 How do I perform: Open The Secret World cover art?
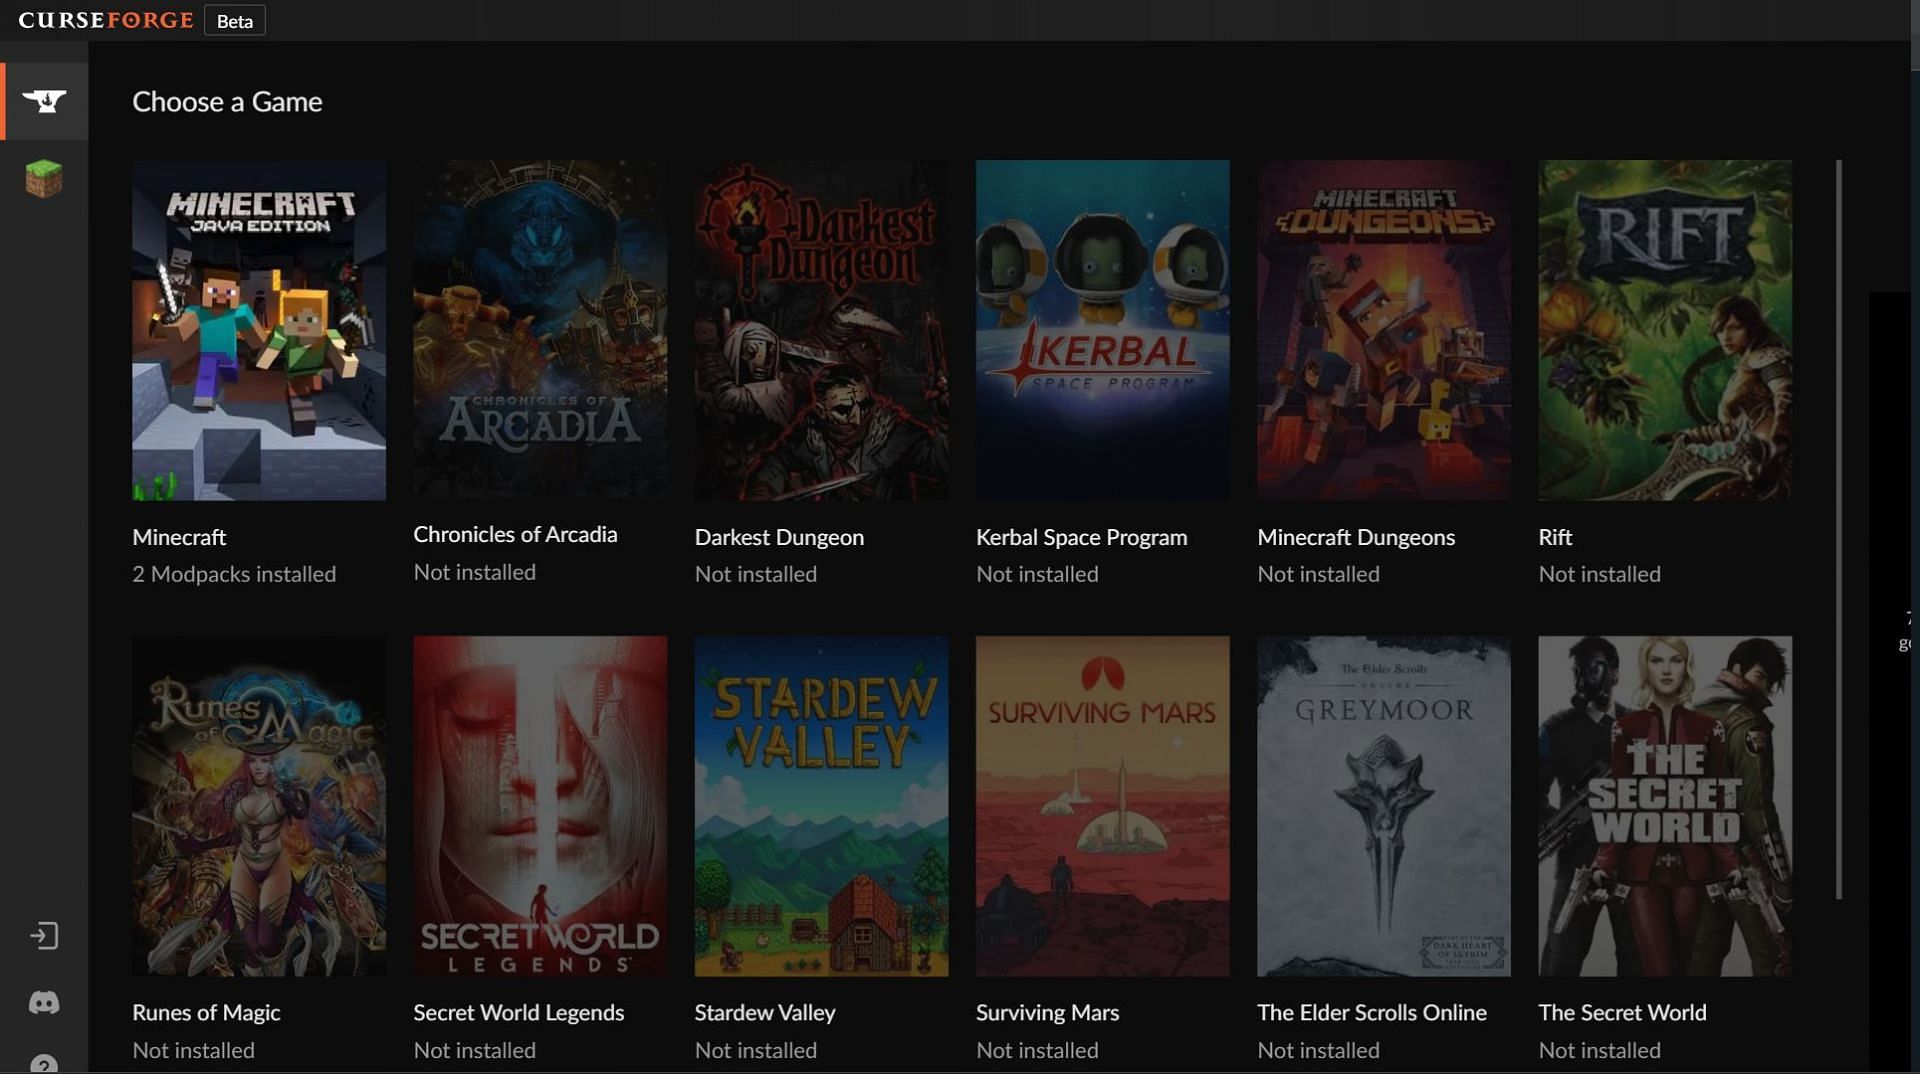pos(1665,806)
